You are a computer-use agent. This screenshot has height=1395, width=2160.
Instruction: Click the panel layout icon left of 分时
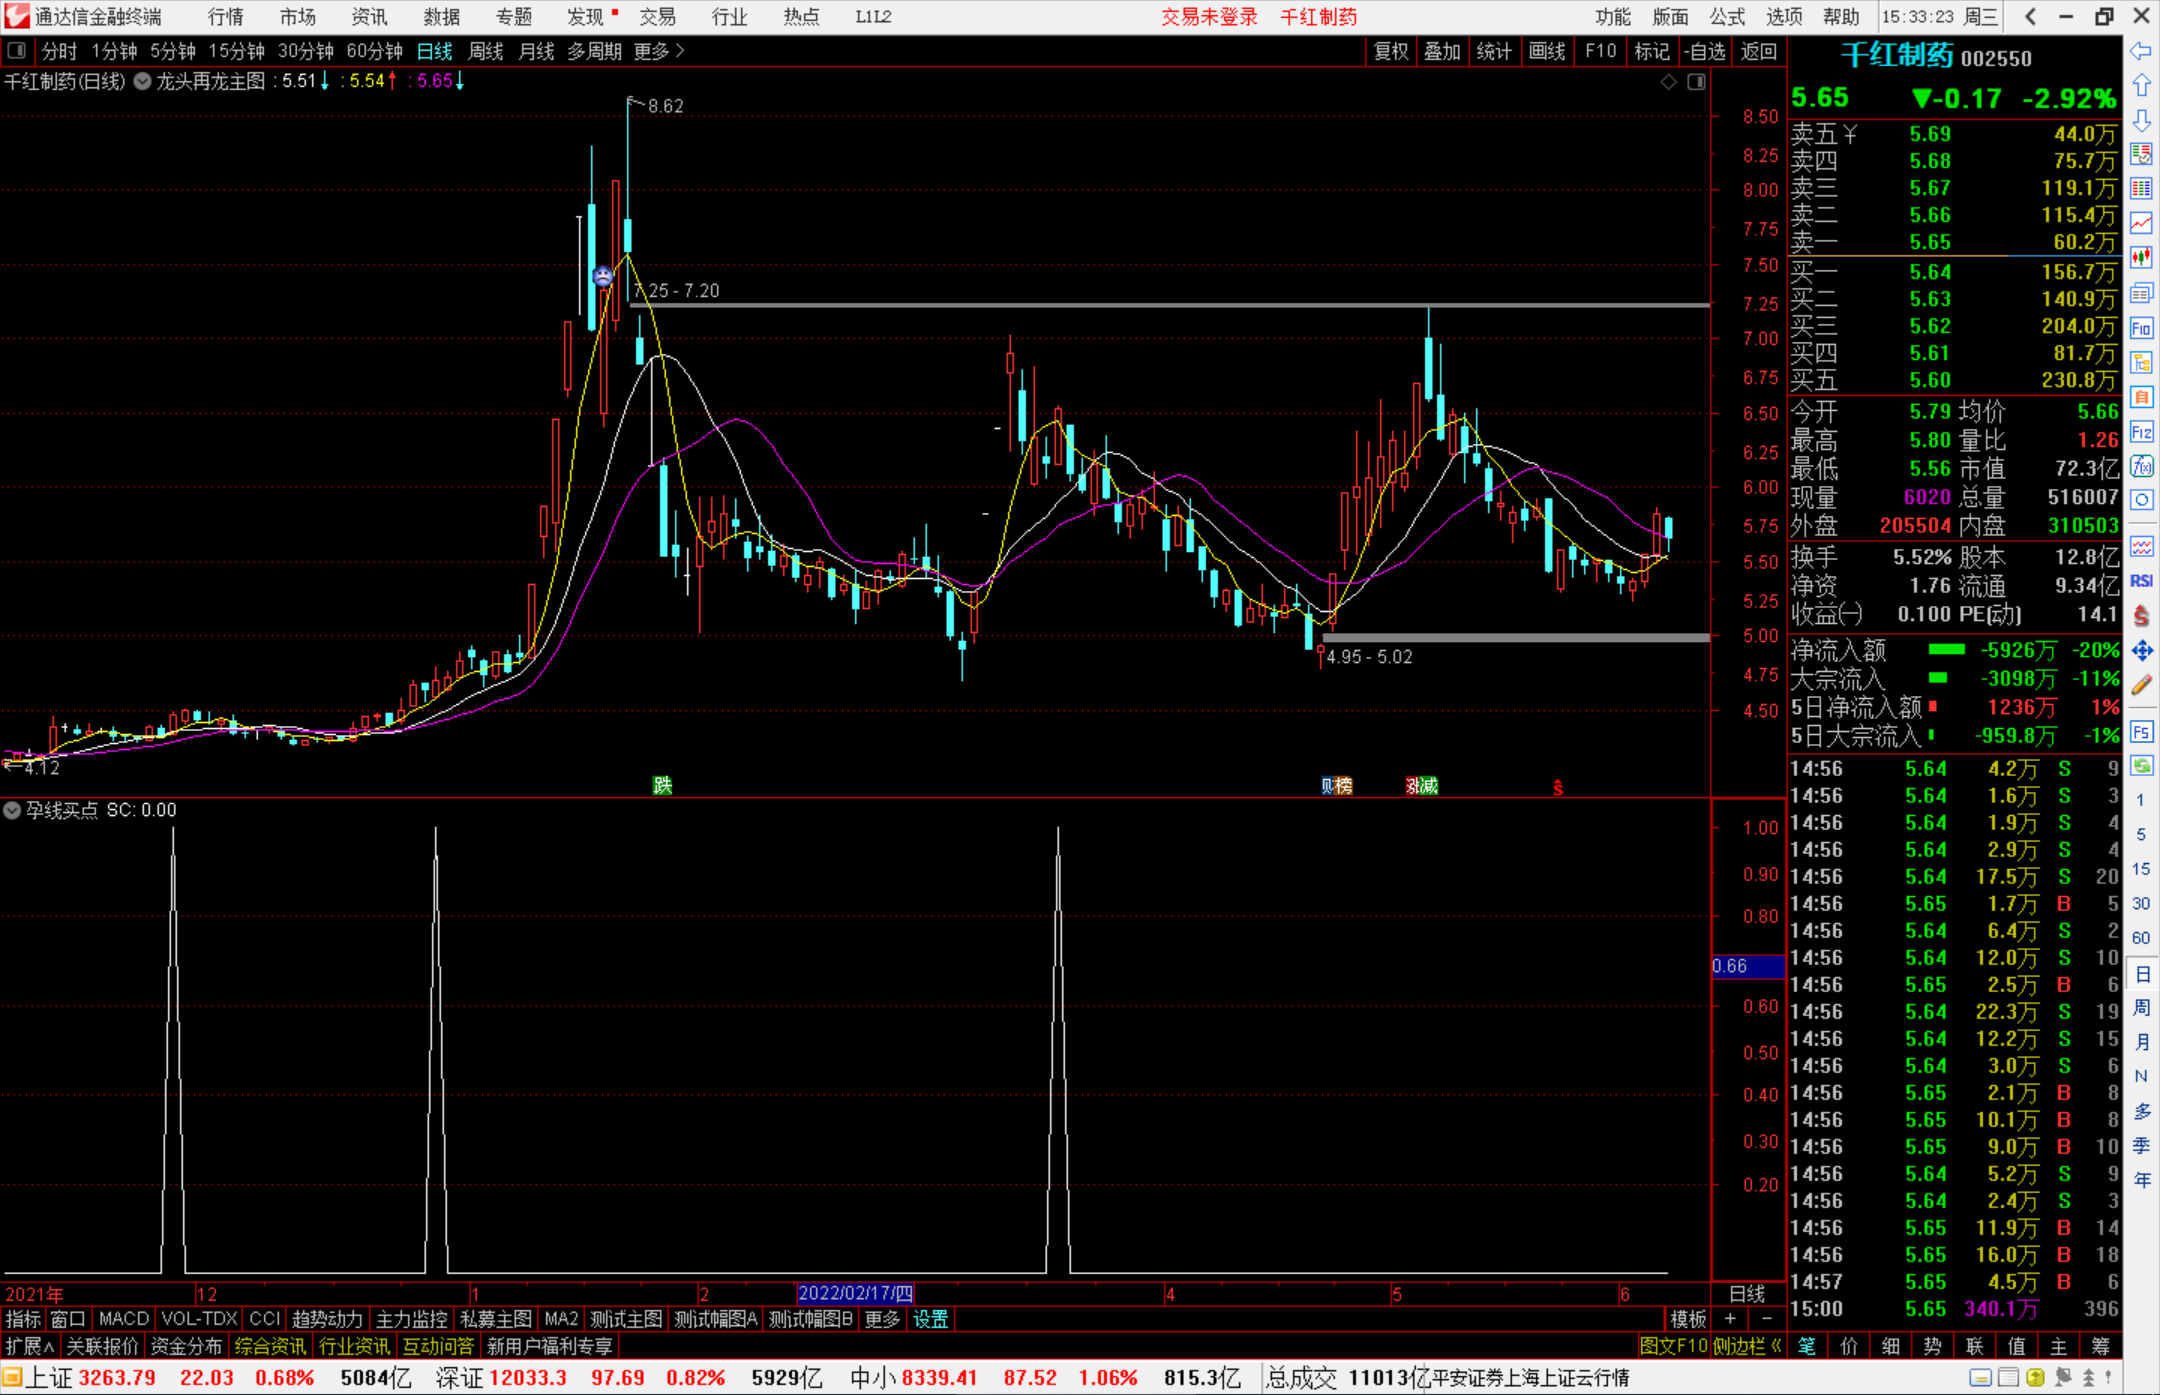[17, 50]
